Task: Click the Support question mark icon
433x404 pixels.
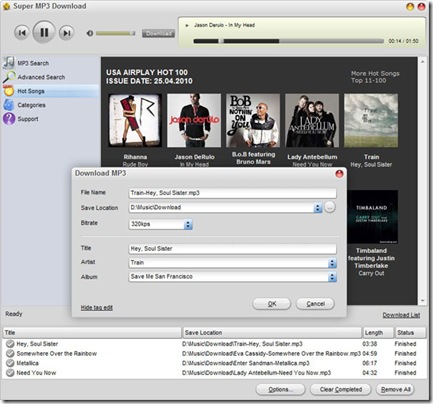Action: pos(9,119)
